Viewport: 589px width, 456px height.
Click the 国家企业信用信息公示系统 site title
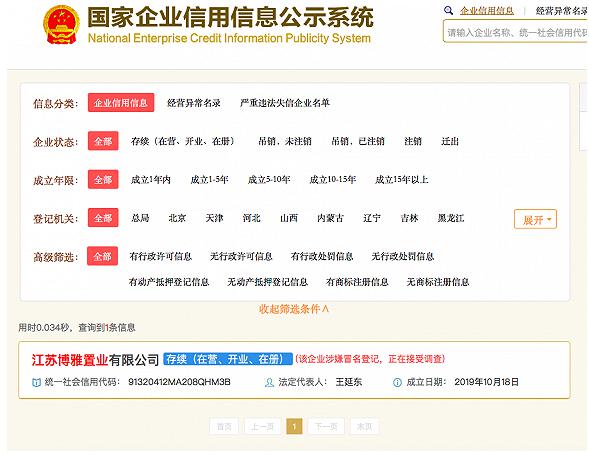(230, 17)
